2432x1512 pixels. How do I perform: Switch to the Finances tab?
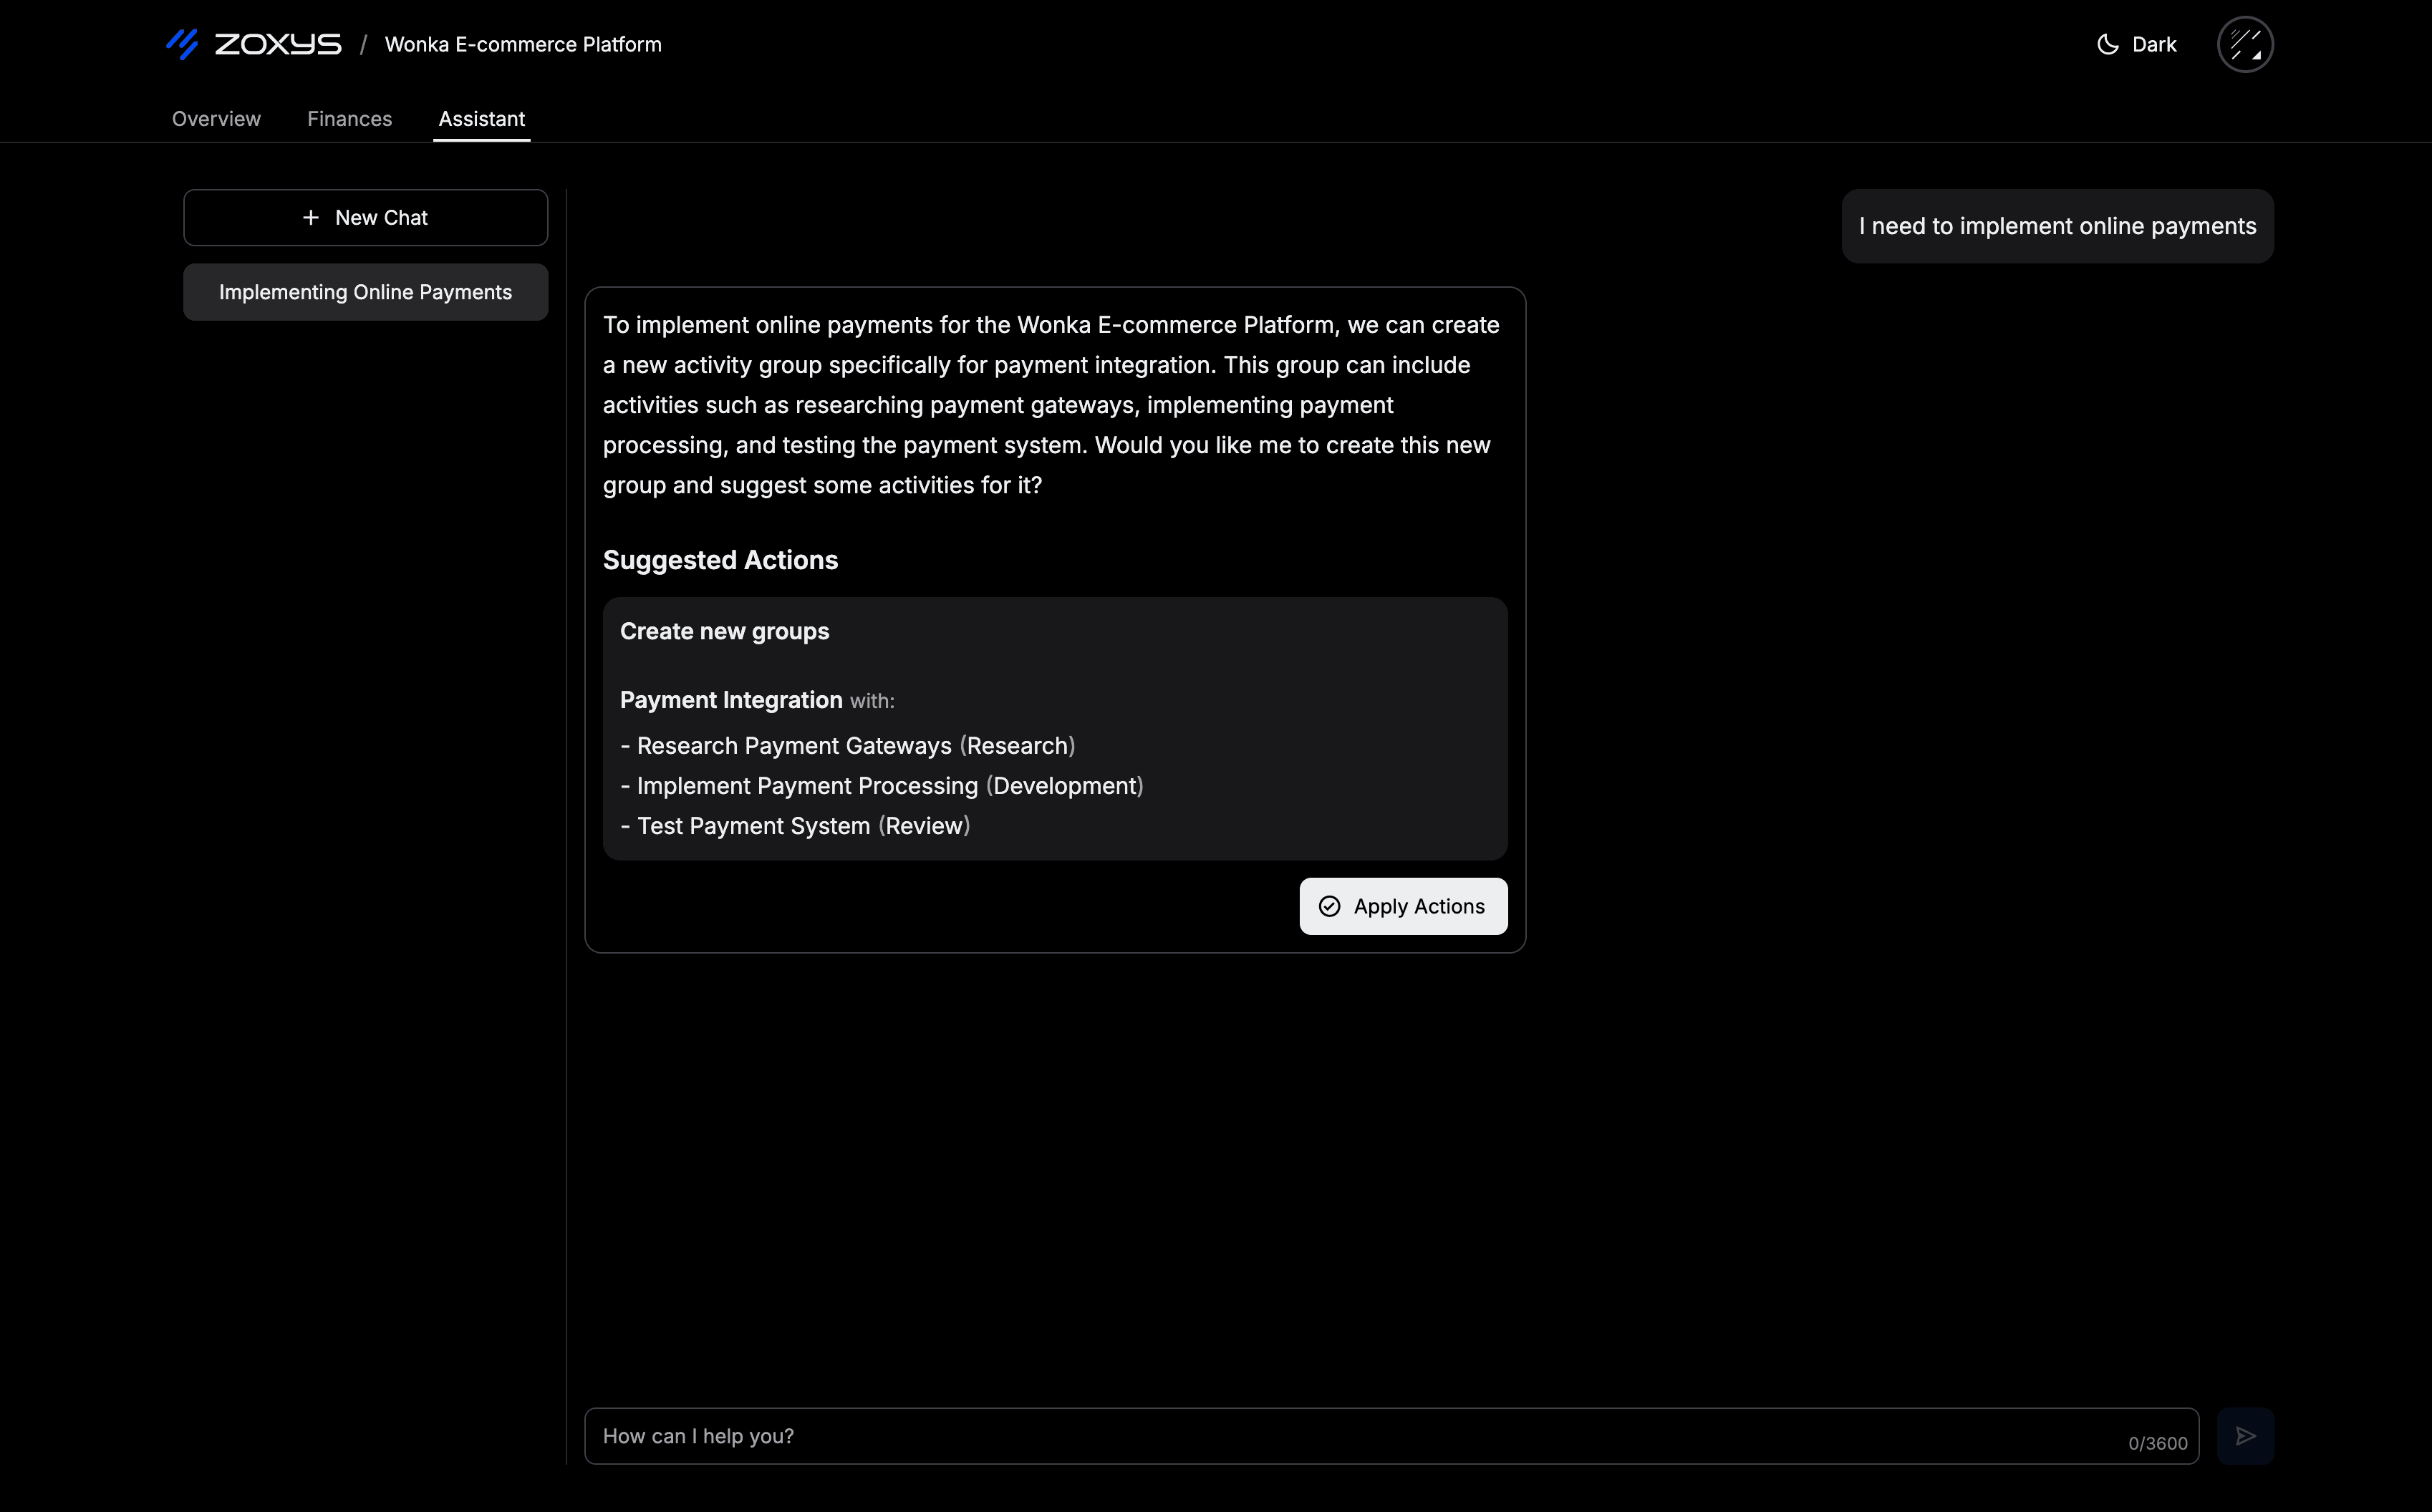tap(349, 119)
